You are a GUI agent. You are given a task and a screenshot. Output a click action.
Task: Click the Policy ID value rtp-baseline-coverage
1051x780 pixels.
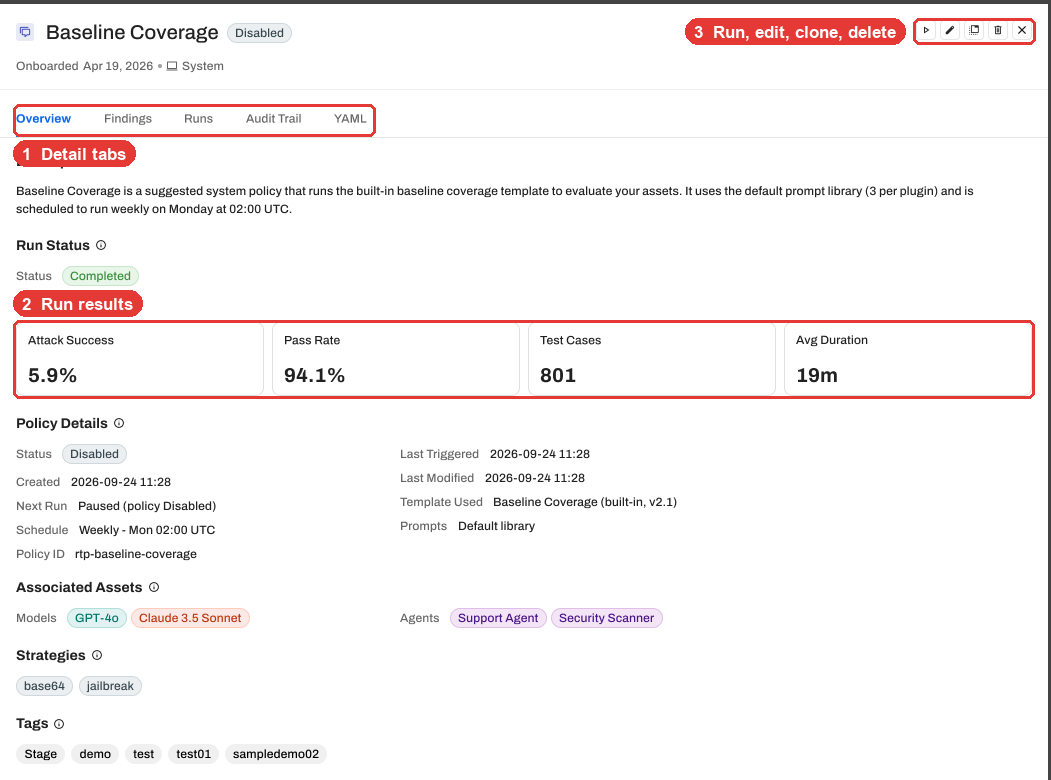point(136,554)
